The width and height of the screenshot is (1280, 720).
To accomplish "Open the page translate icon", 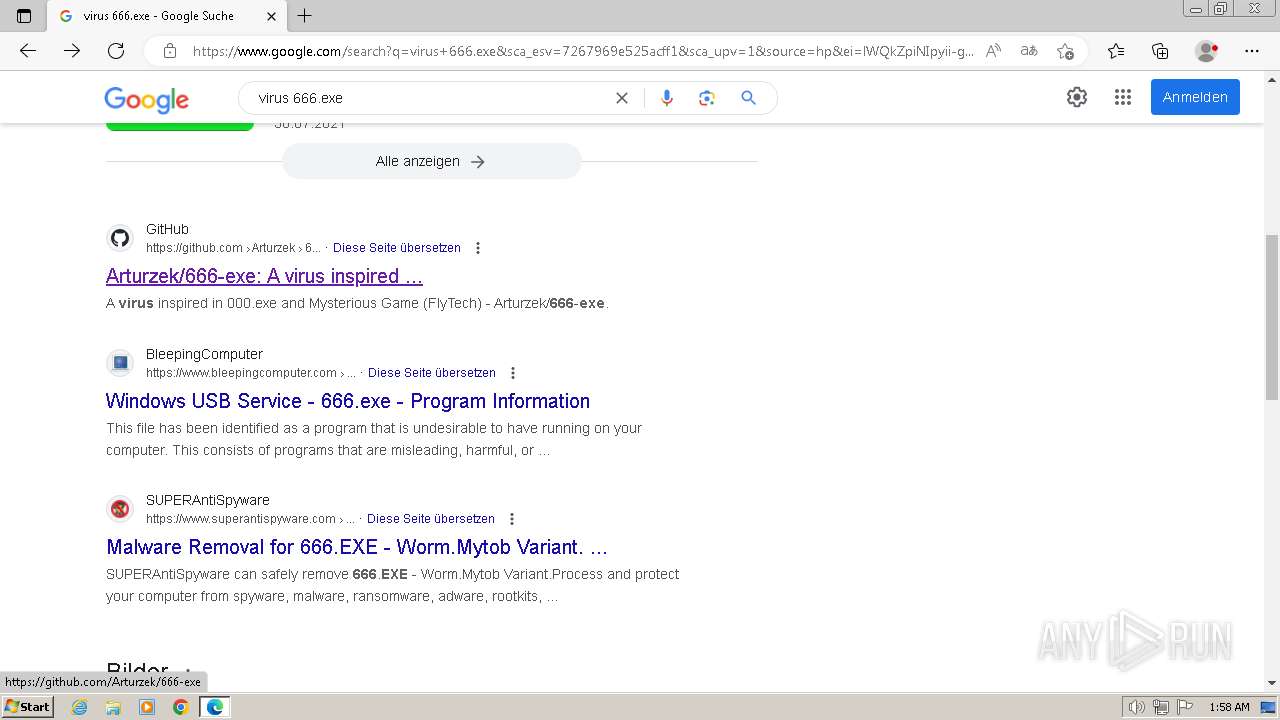I will (1029, 51).
